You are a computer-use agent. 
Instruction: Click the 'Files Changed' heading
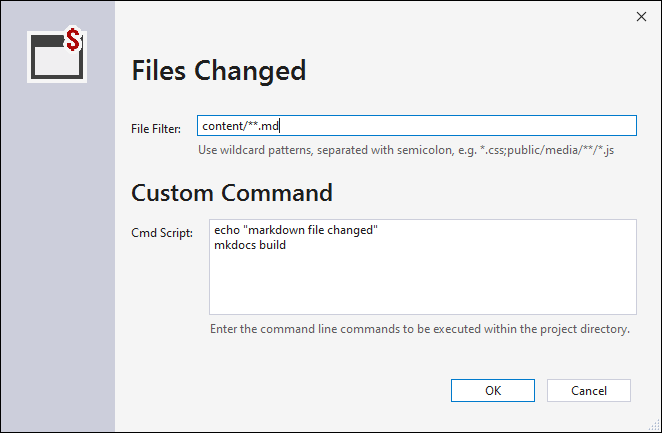219,70
